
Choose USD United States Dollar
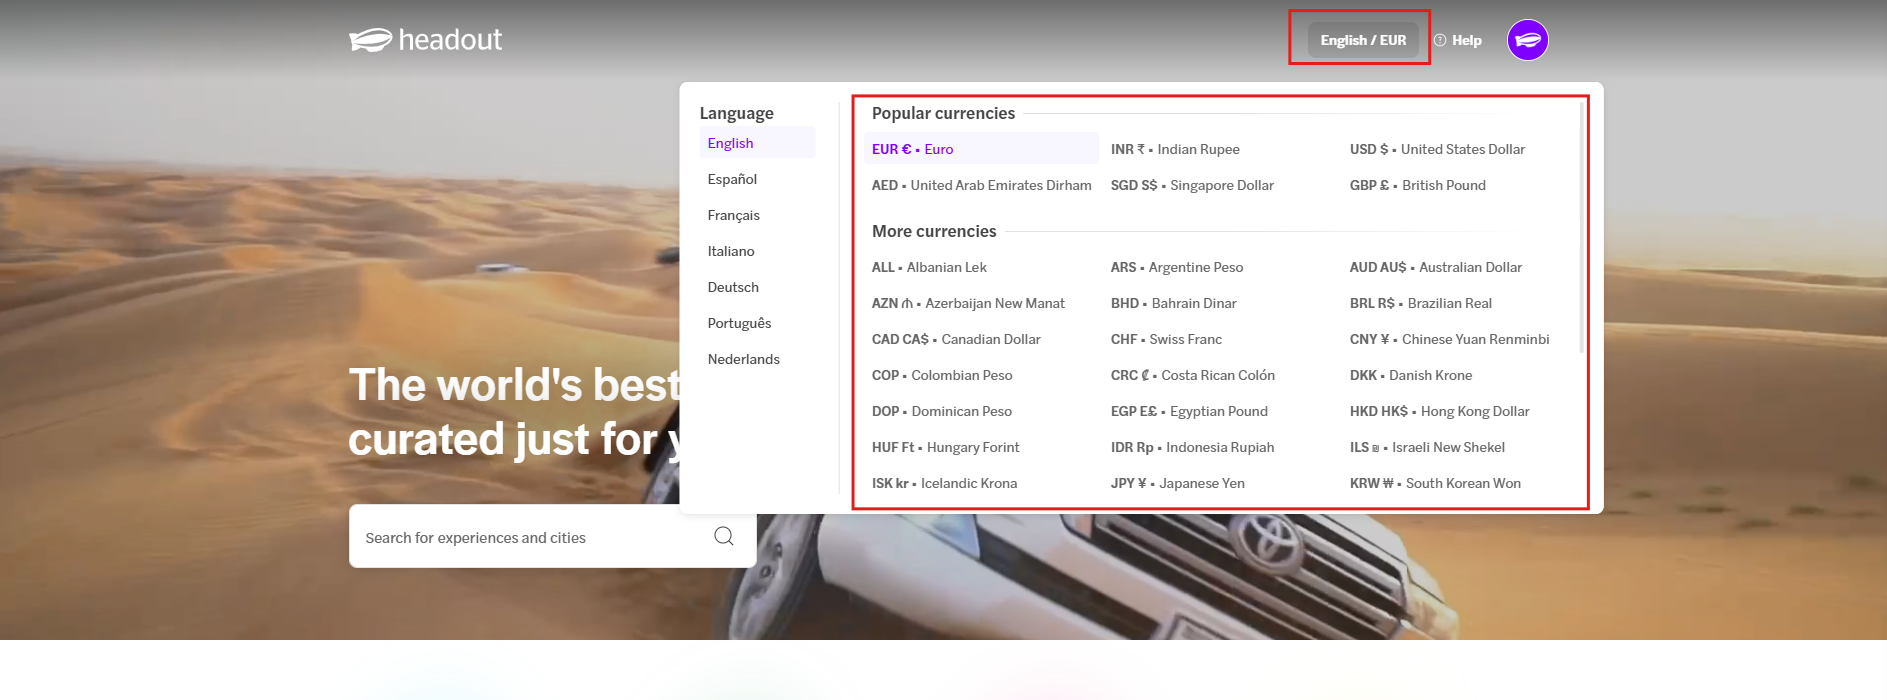coord(1437,149)
